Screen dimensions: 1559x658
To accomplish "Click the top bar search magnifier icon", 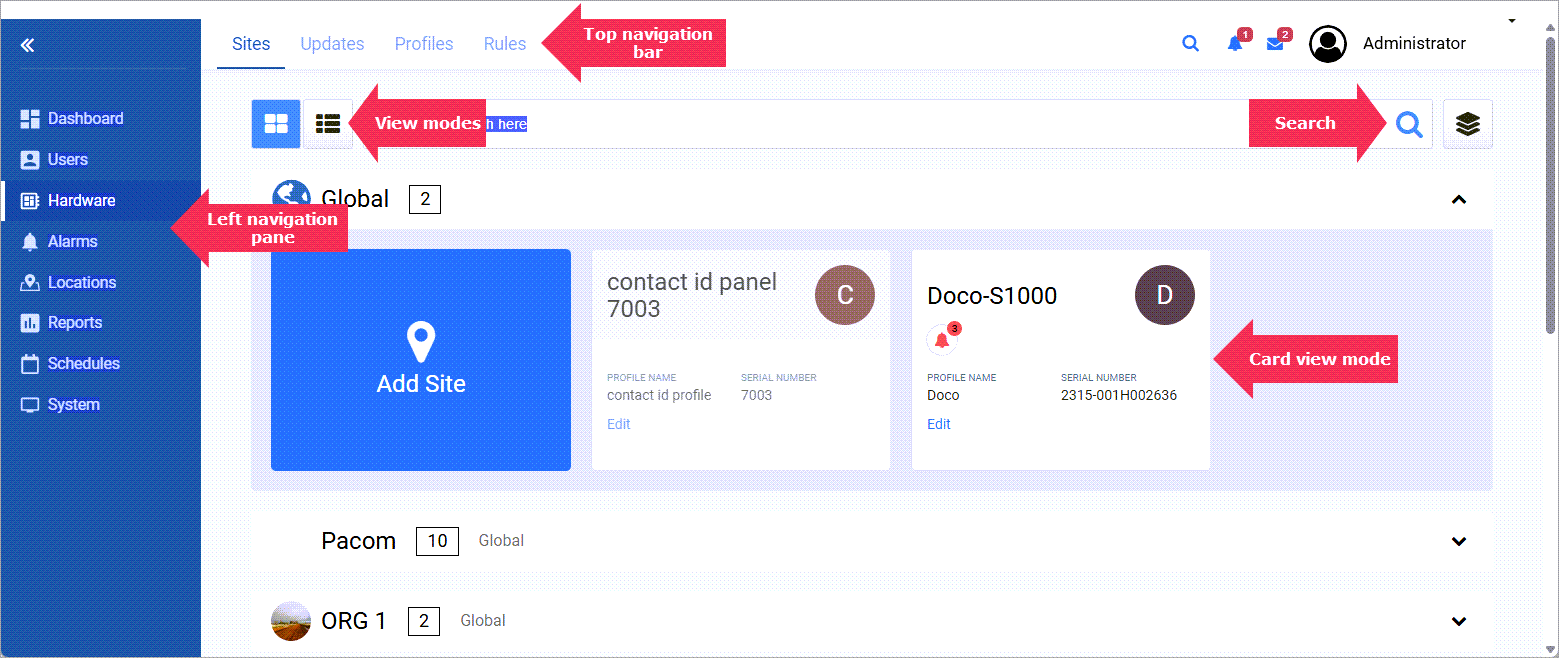I will click(1190, 44).
